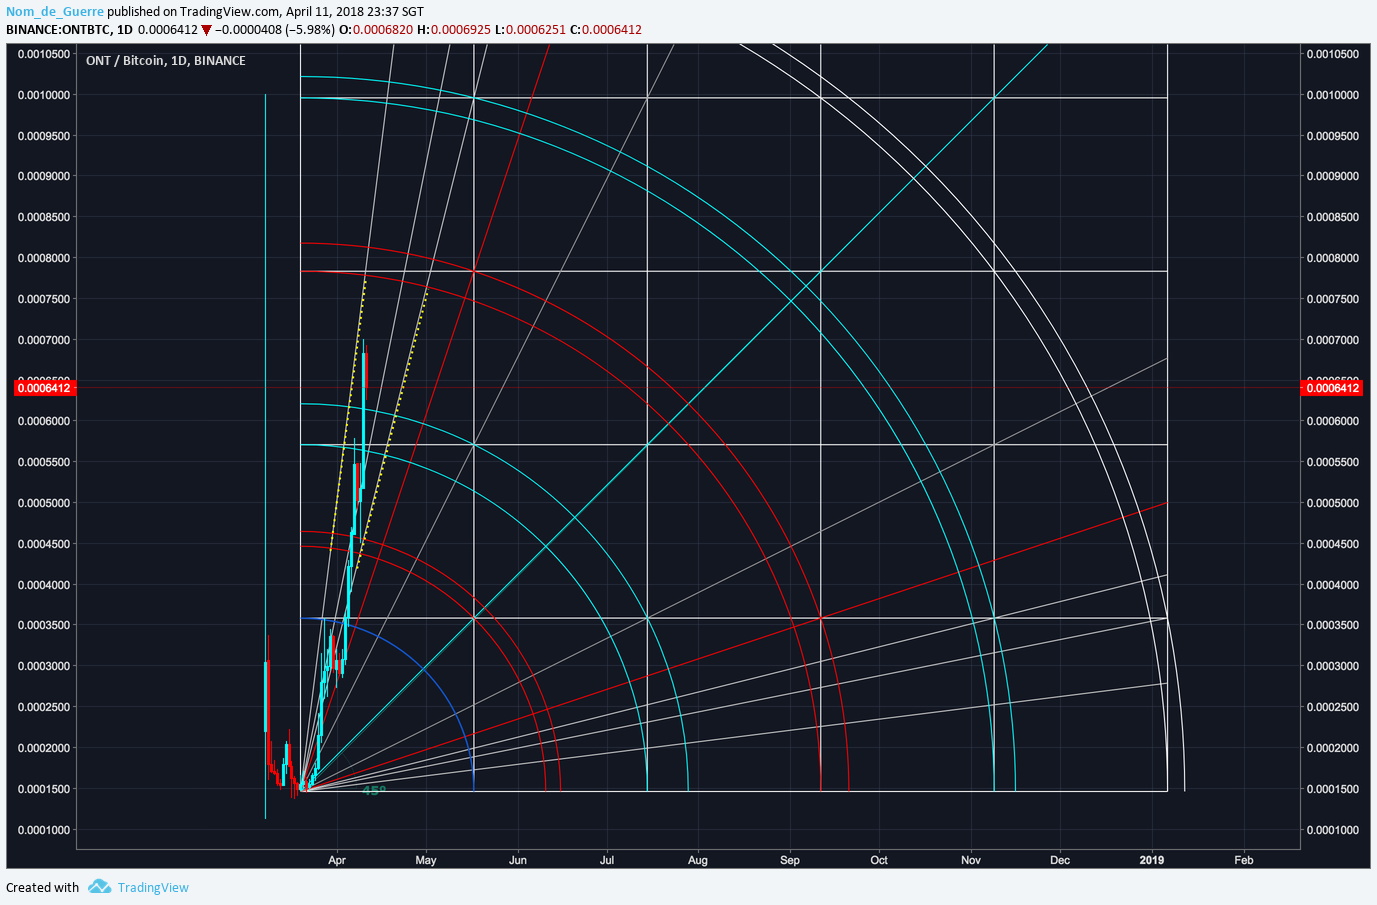The height and width of the screenshot is (905, 1377).
Task: Click 0.0010500 on the left price axis
Action: pyautogui.click(x=44, y=54)
